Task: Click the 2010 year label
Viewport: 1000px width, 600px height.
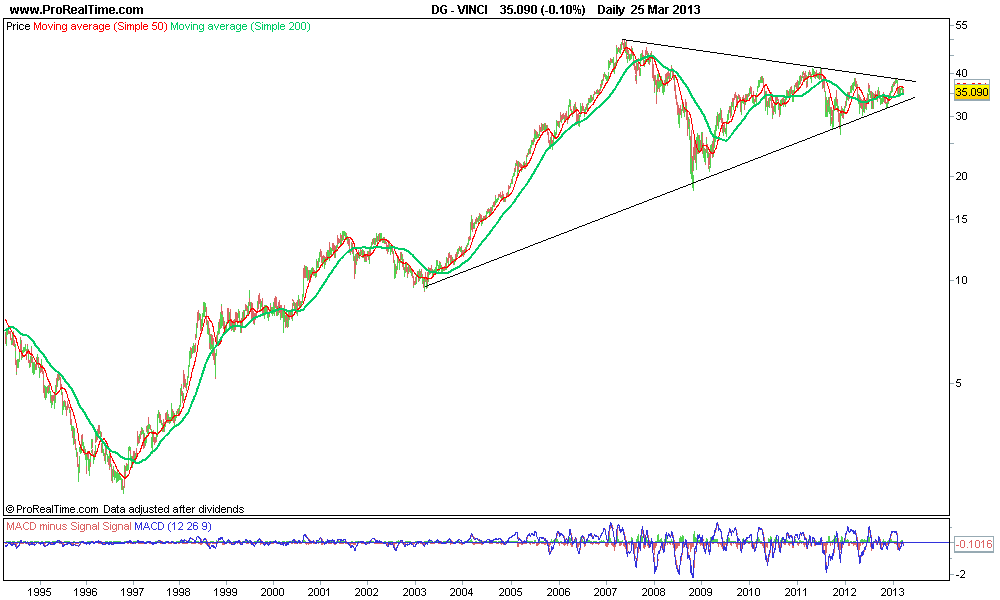Action: [749, 591]
